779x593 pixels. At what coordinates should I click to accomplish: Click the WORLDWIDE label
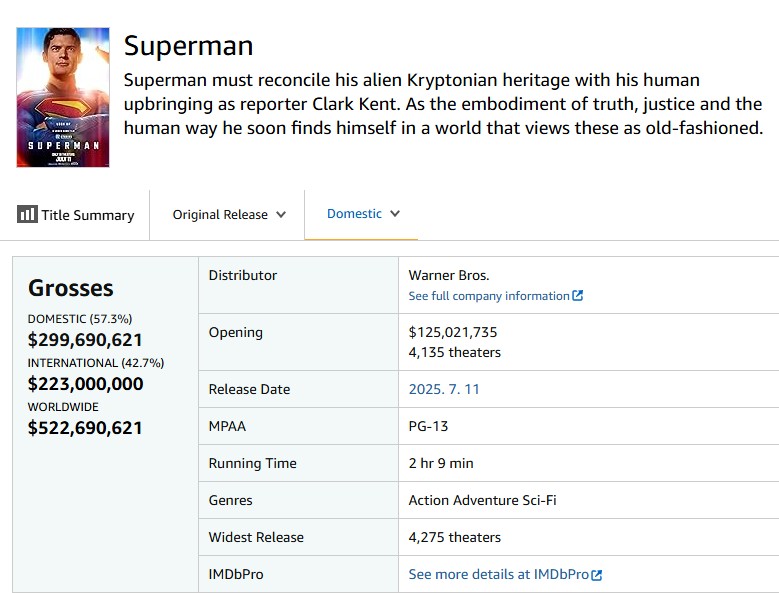(x=63, y=407)
